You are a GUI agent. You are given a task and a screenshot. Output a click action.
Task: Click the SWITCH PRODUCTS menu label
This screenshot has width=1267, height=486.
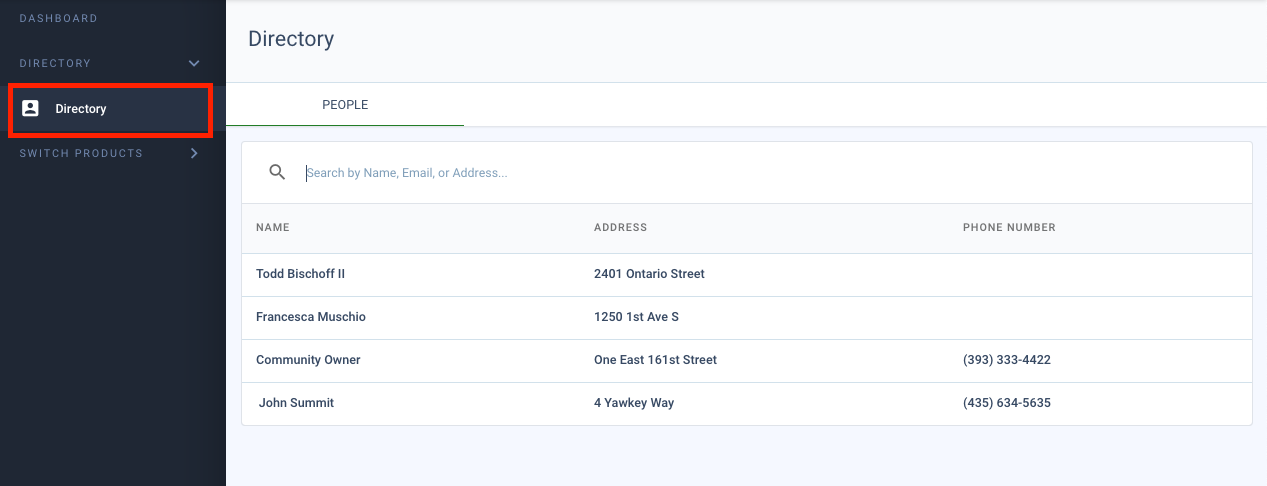coord(81,154)
